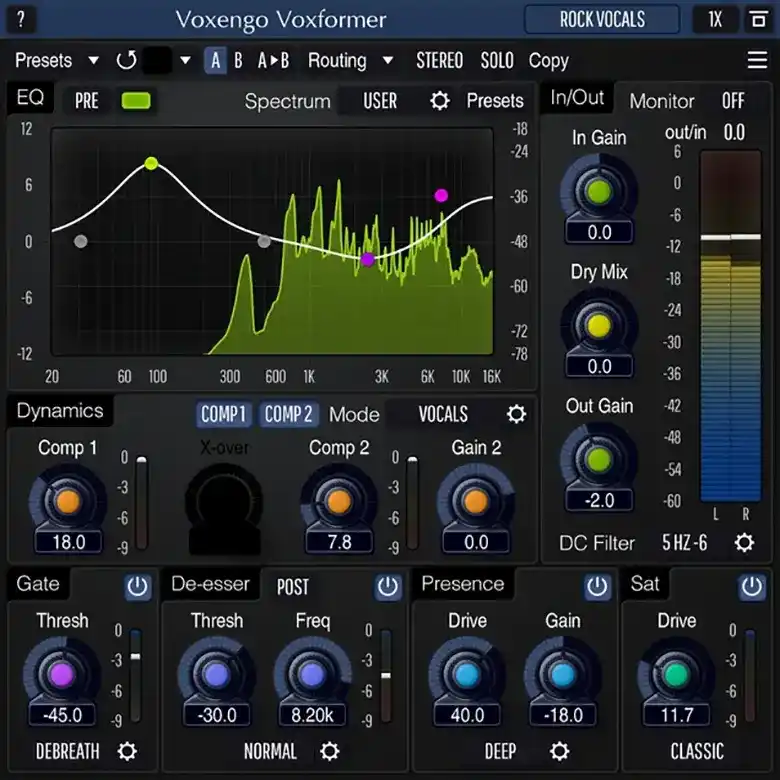Image resolution: width=780 pixels, height=780 pixels.
Task: Click the Copy button
Action: (549, 61)
